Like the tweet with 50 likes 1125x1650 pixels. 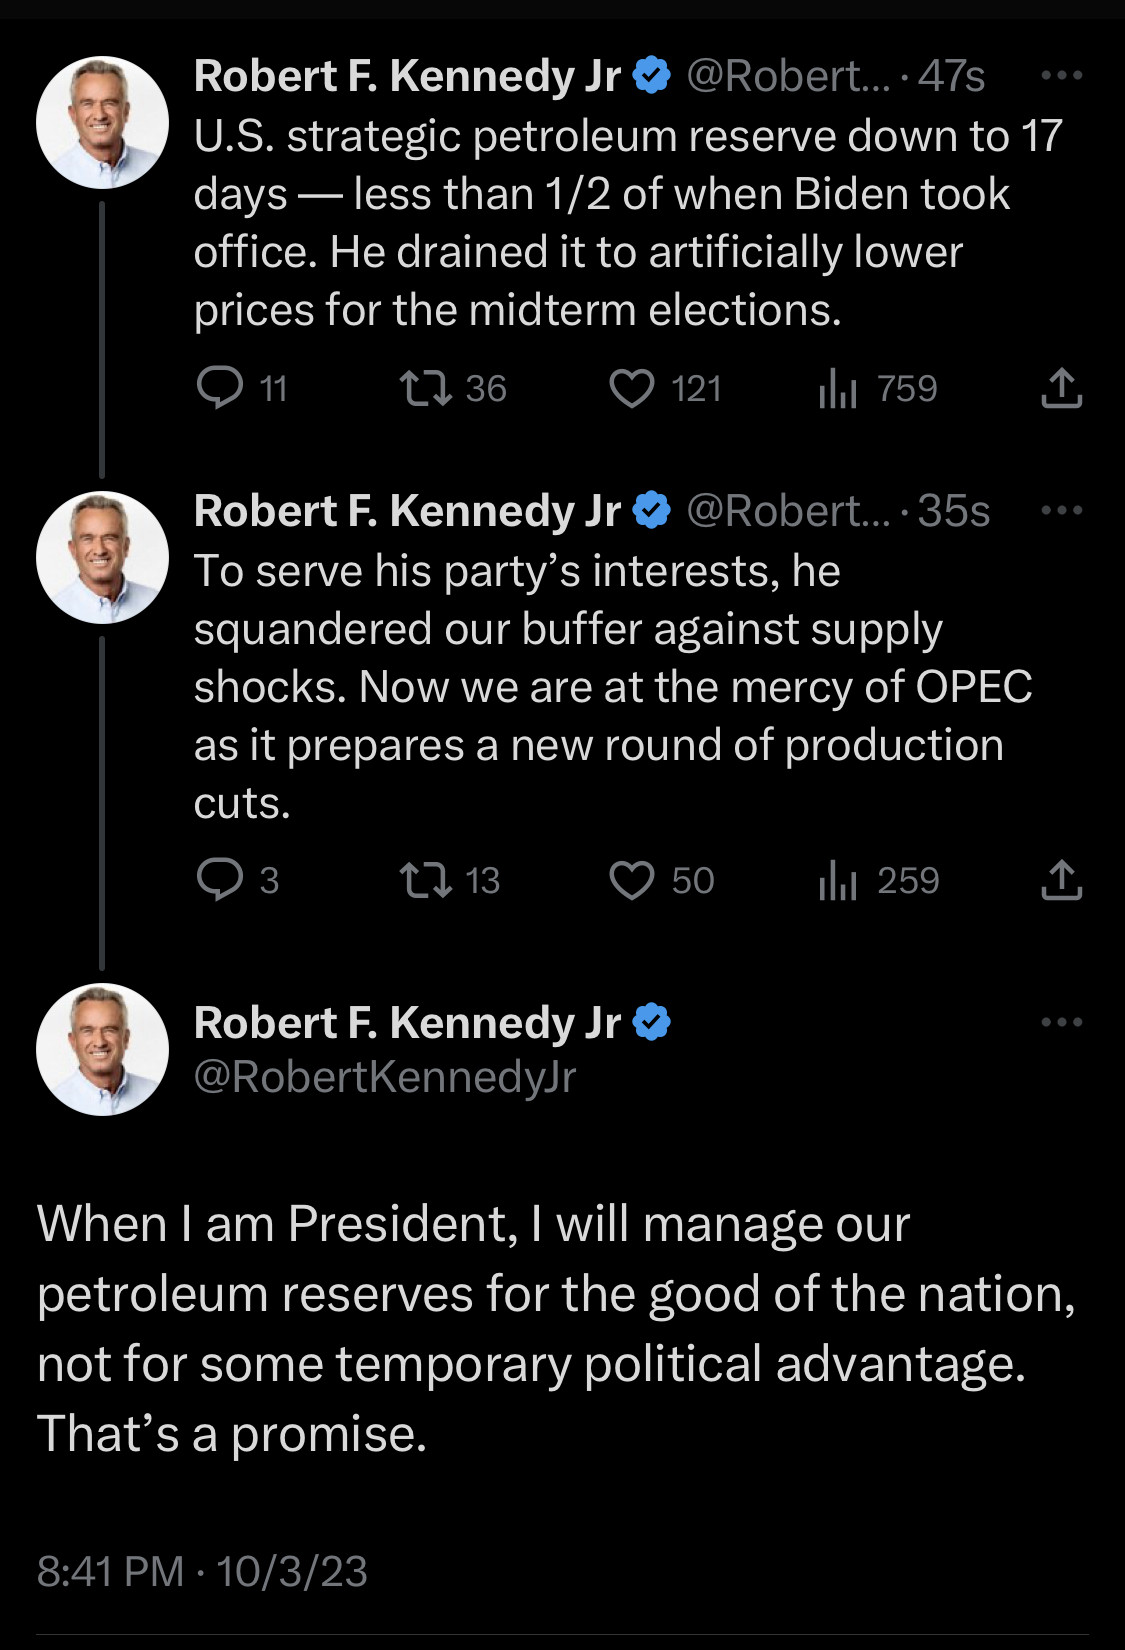(632, 880)
